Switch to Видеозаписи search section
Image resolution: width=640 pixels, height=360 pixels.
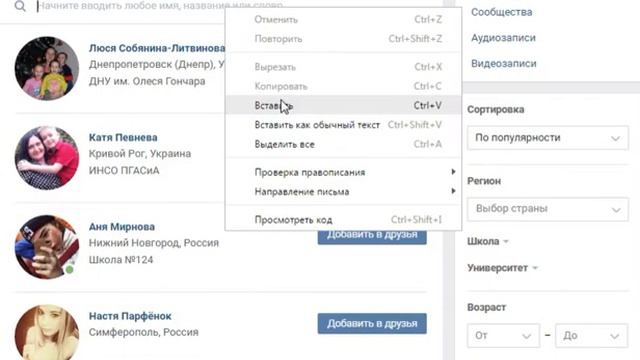coord(504,64)
